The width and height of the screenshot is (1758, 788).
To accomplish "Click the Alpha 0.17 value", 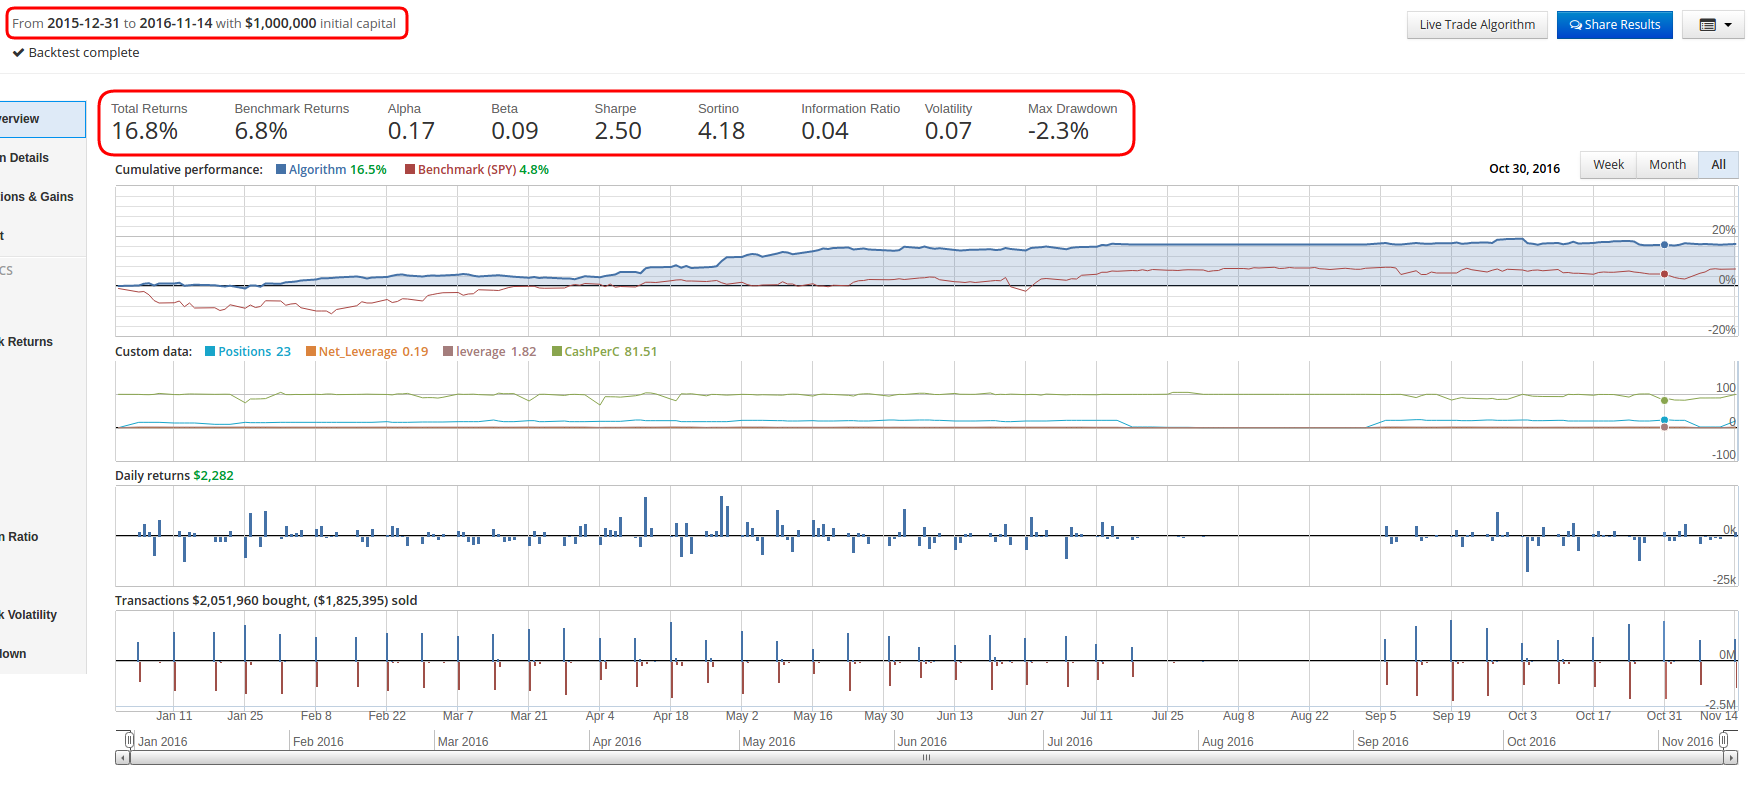I will [411, 131].
